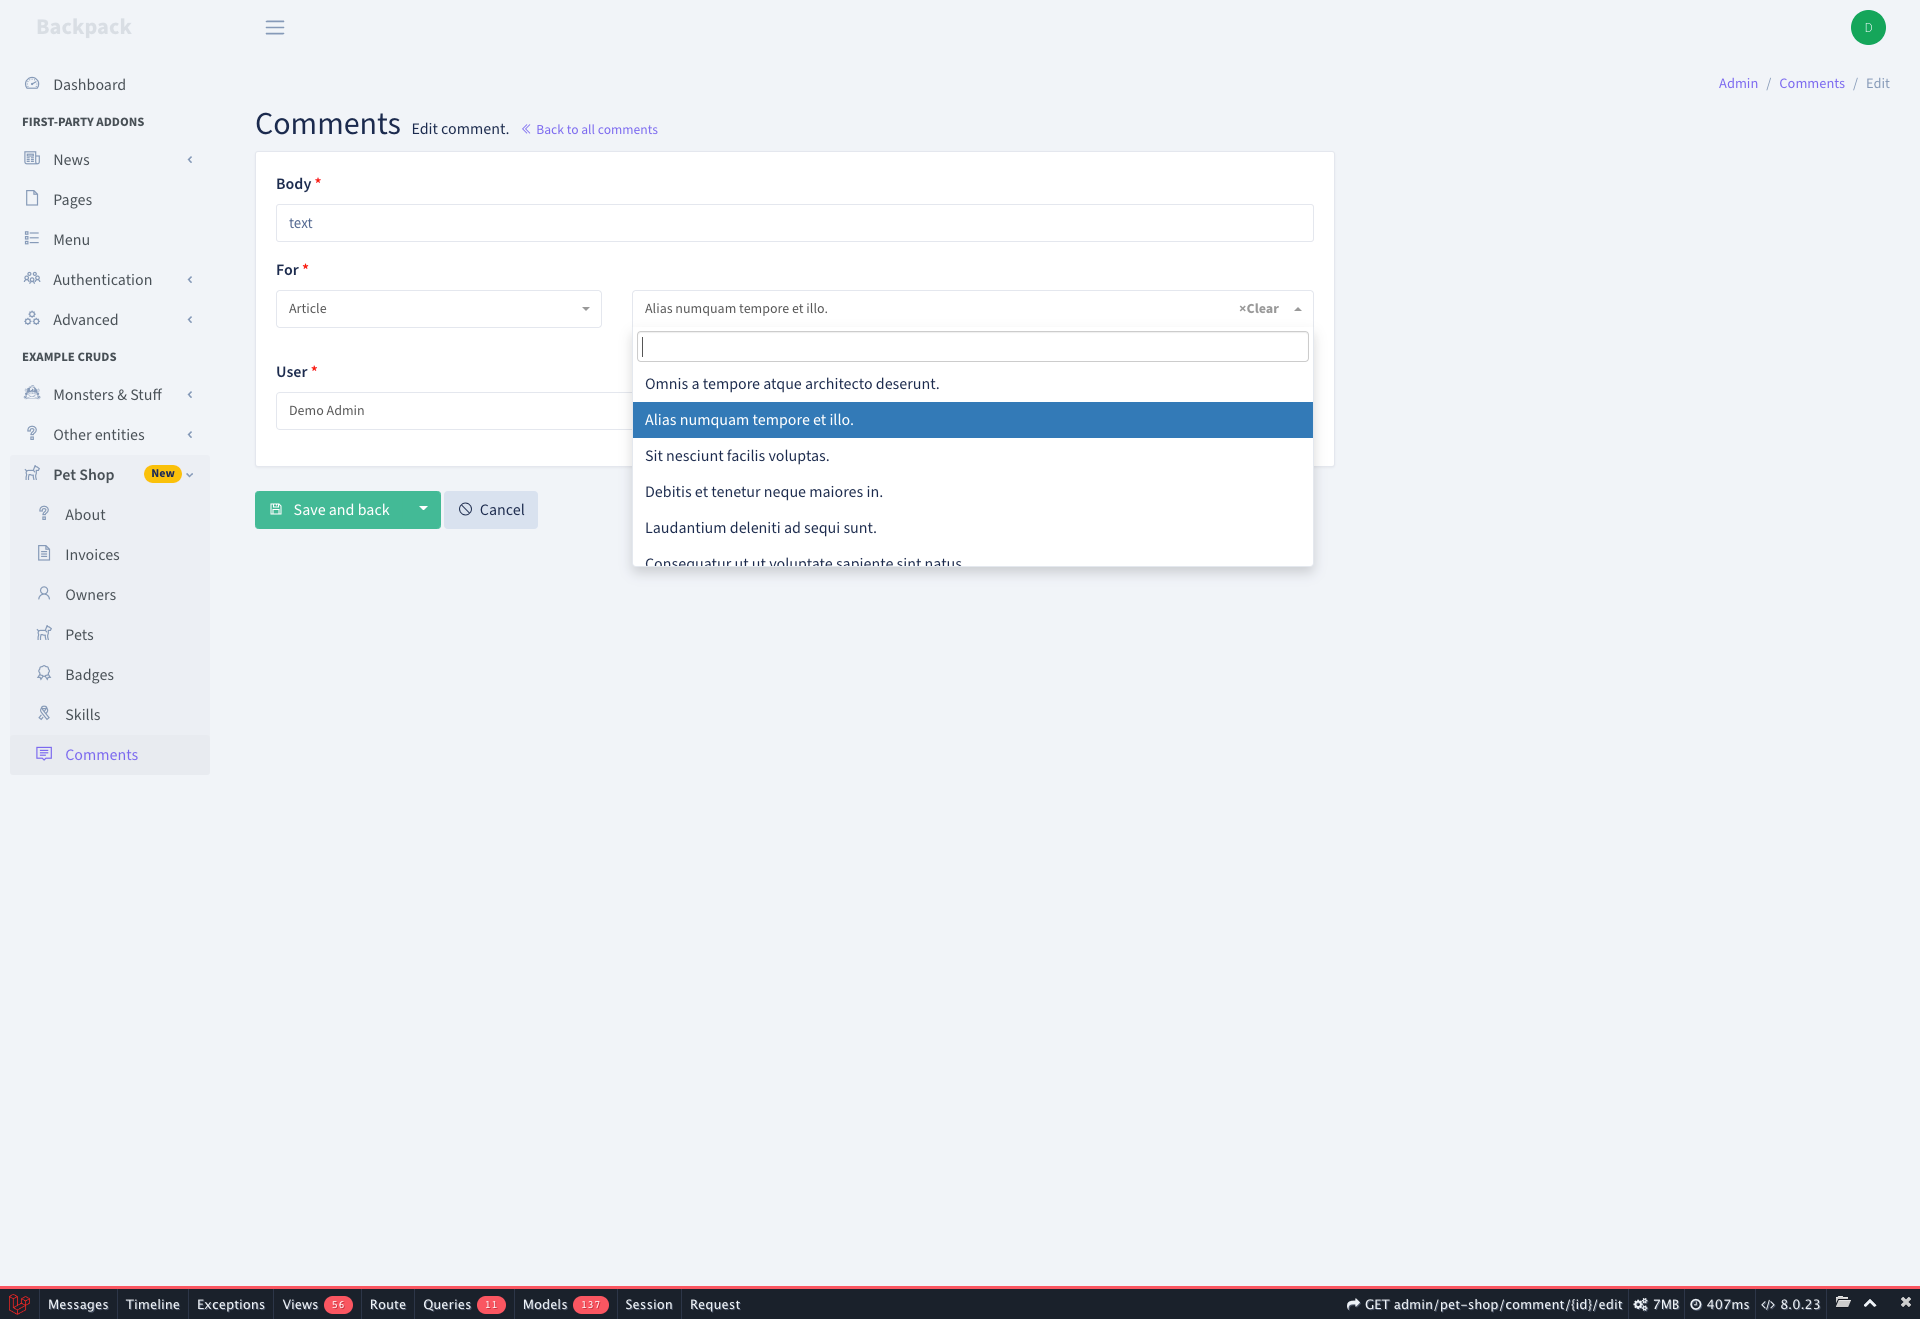The width and height of the screenshot is (1920, 1319).
Task: Click the folder icon in the debugbar
Action: click(x=1843, y=1304)
